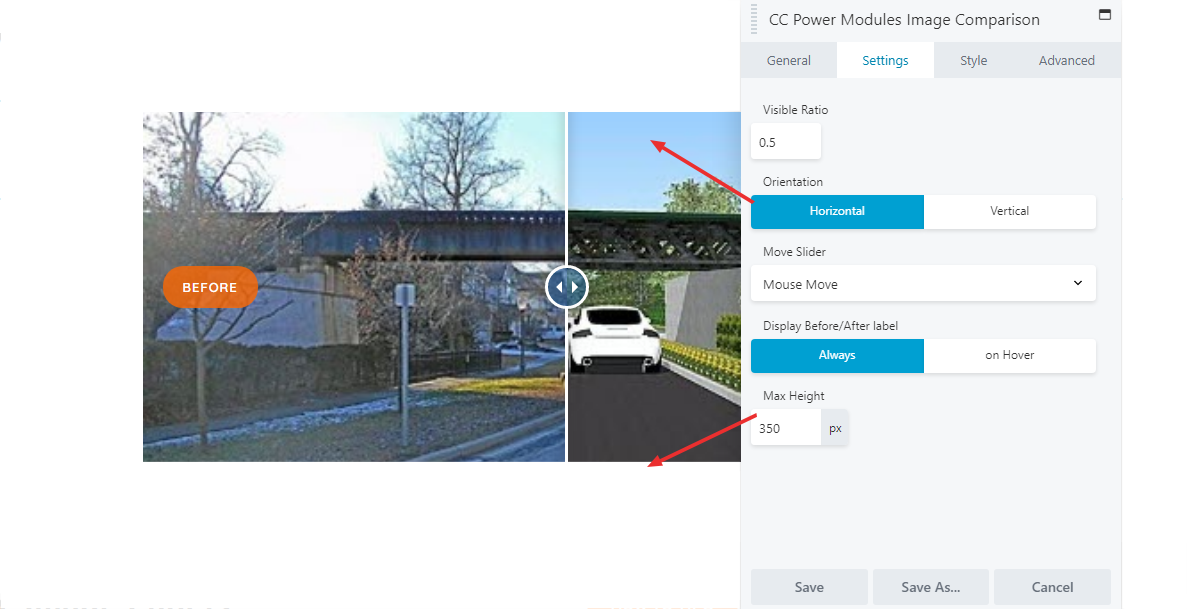Click the Save button
Image resolution: width=1187 pixels, height=609 pixels.
(x=809, y=587)
